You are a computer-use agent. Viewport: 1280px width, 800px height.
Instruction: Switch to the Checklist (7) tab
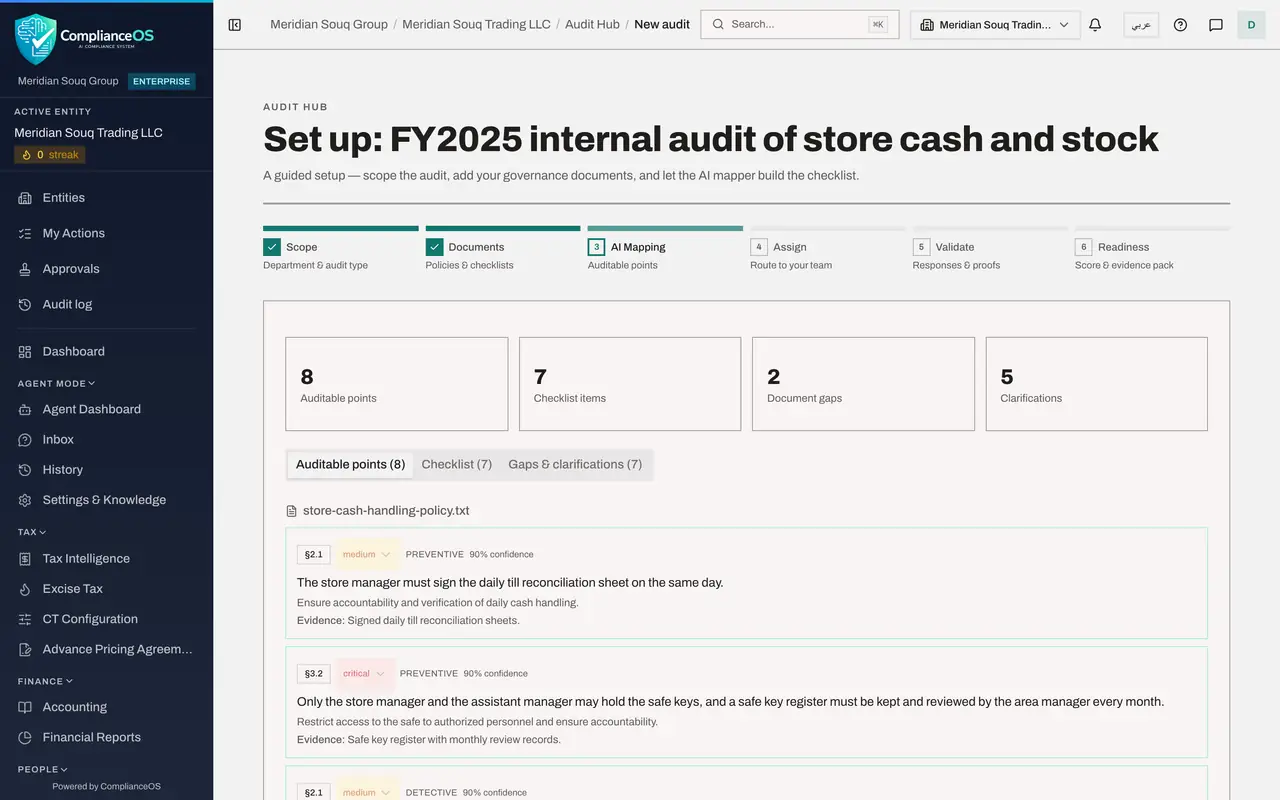coord(457,464)
